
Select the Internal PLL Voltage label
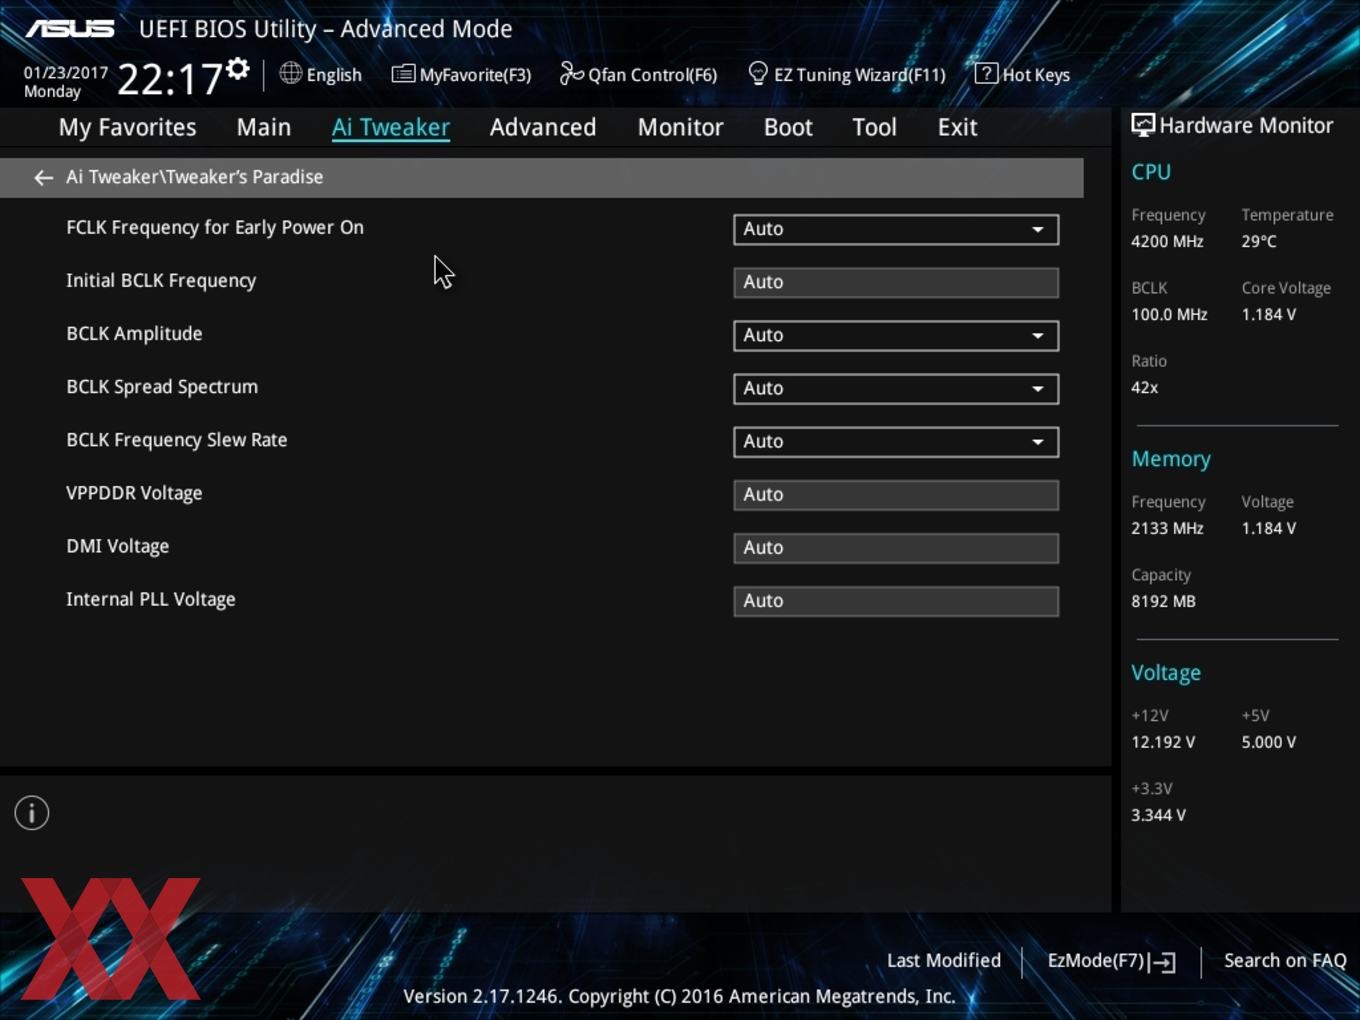(x=151, y=598)
